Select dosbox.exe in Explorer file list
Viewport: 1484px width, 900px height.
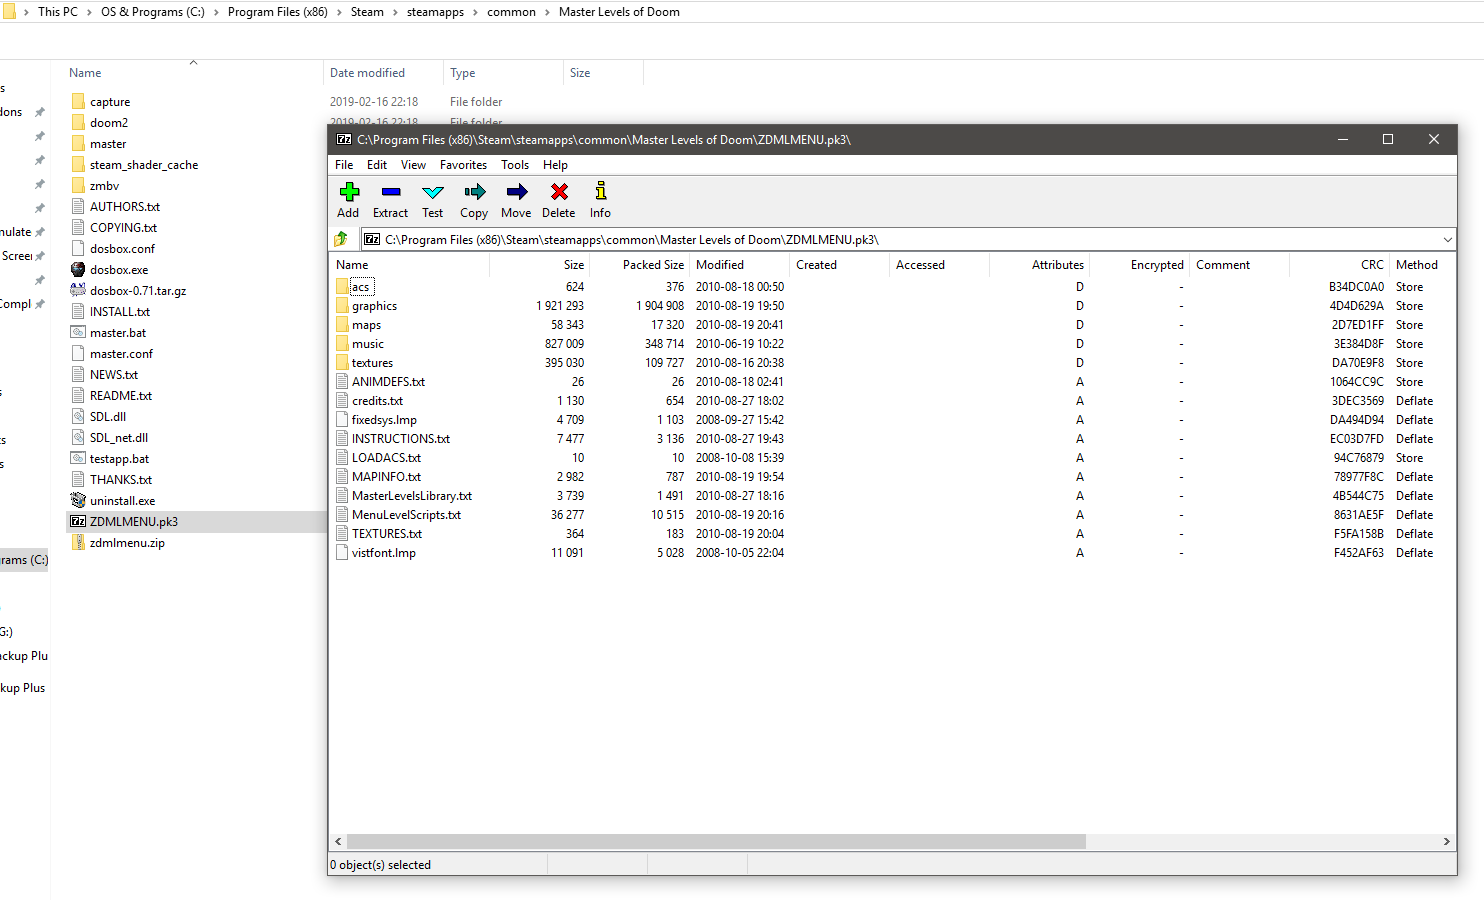click(x=118, y=270)
